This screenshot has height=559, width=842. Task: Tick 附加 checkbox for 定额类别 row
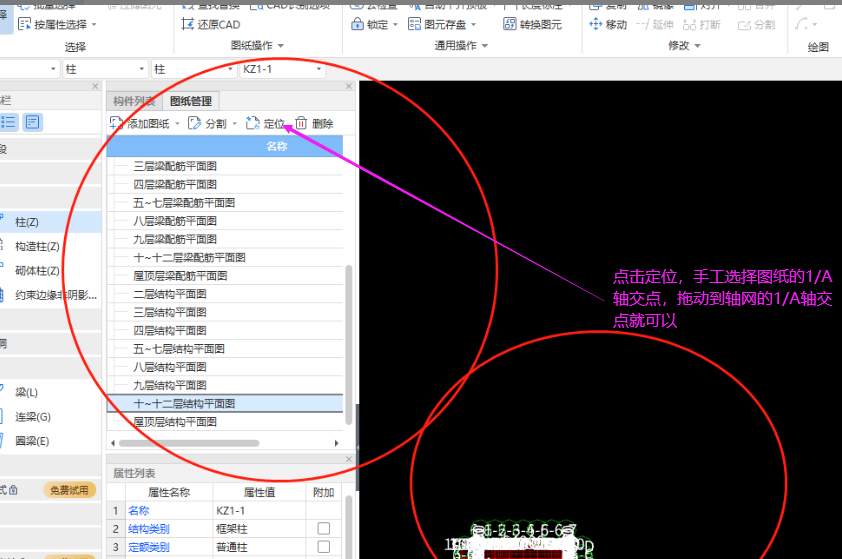[324, 547]
